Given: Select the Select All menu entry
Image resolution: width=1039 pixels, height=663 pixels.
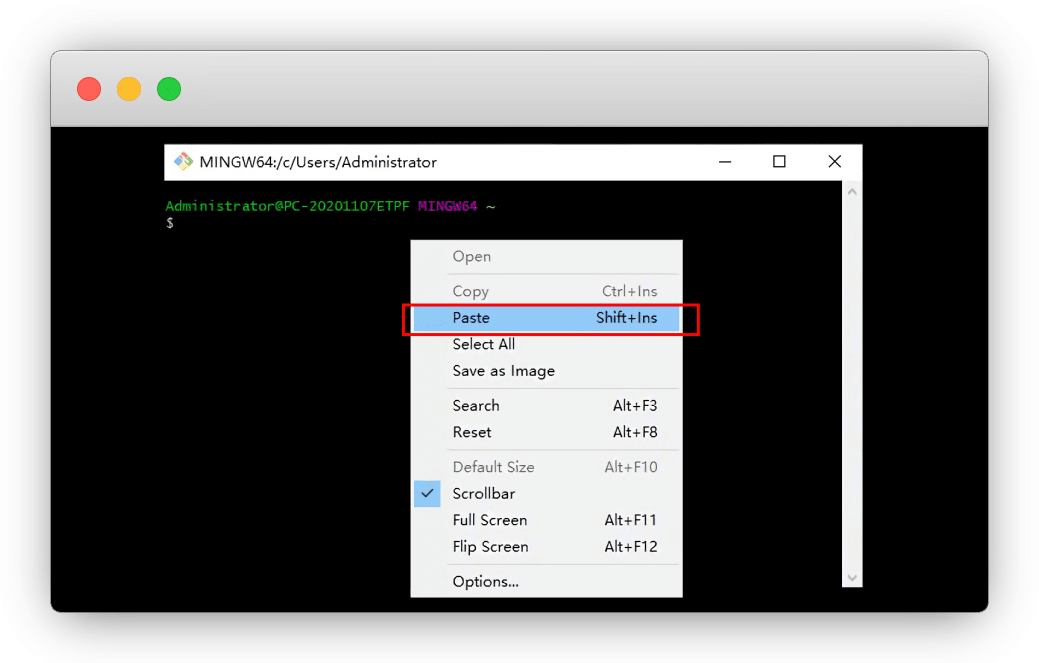Looking at the screenshot, I should (x=484, y=344).
